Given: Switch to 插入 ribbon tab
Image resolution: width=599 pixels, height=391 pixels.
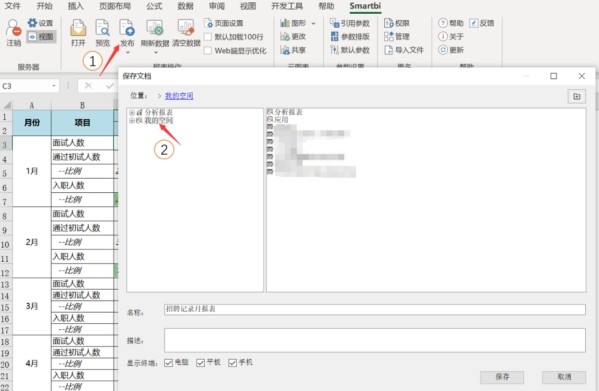Looking at the screenshot, I should [x=75, y=6].
